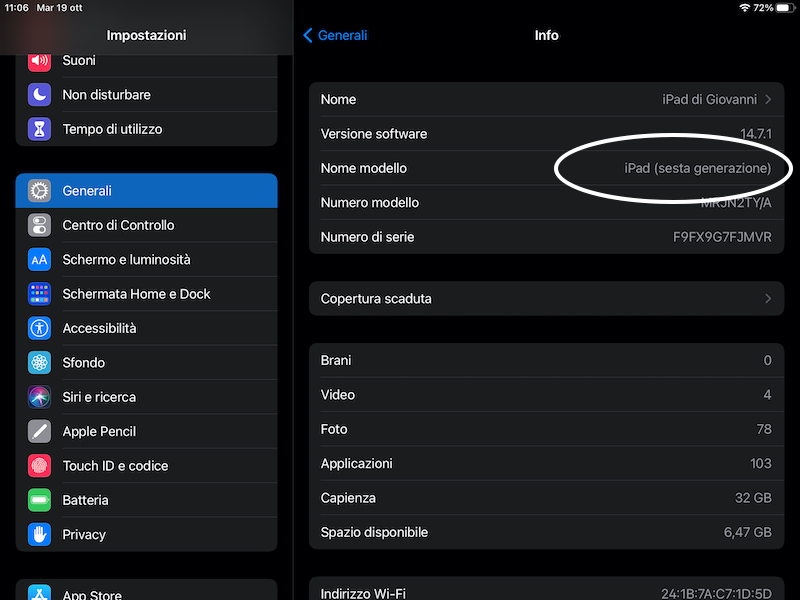The width and height of the screenshot is (800, 600).
Task: Tap the Indirizzo Wi-Fi address value
Action: [x=716, y=594]
